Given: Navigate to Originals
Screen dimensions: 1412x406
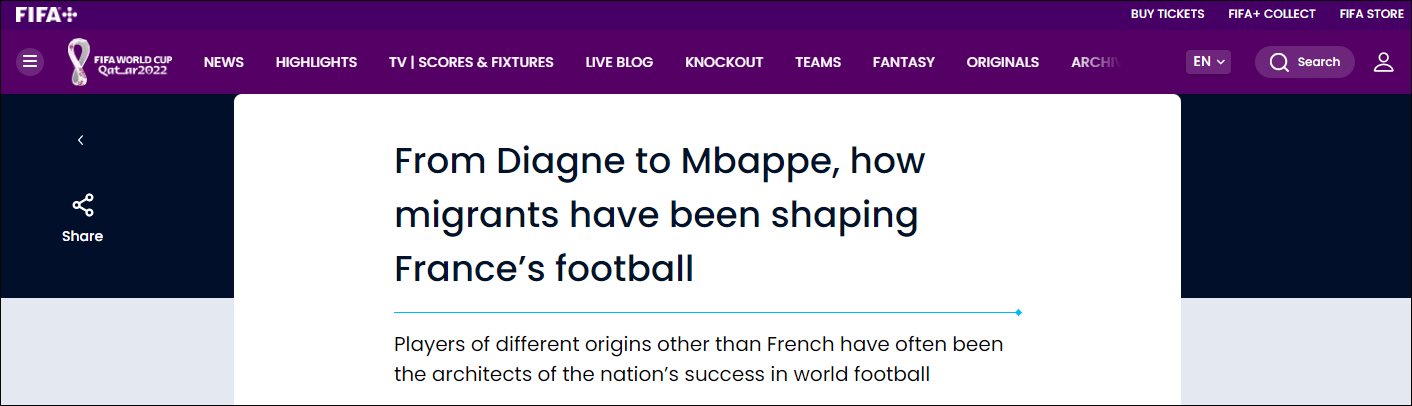Looking at the screenshot, I should click(1002, 62).
